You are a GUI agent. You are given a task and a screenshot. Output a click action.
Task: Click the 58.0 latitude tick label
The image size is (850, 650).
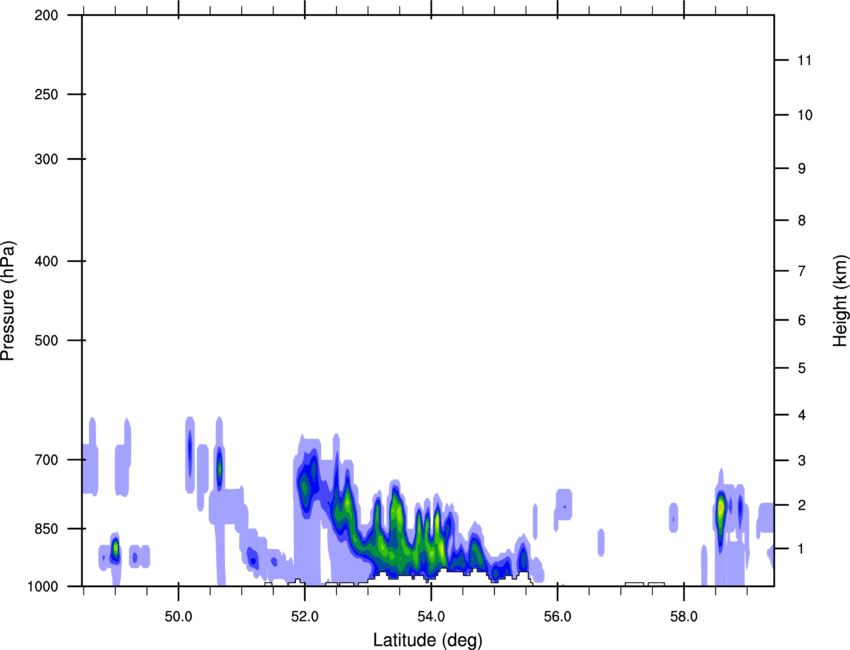(x=684, y=617)
